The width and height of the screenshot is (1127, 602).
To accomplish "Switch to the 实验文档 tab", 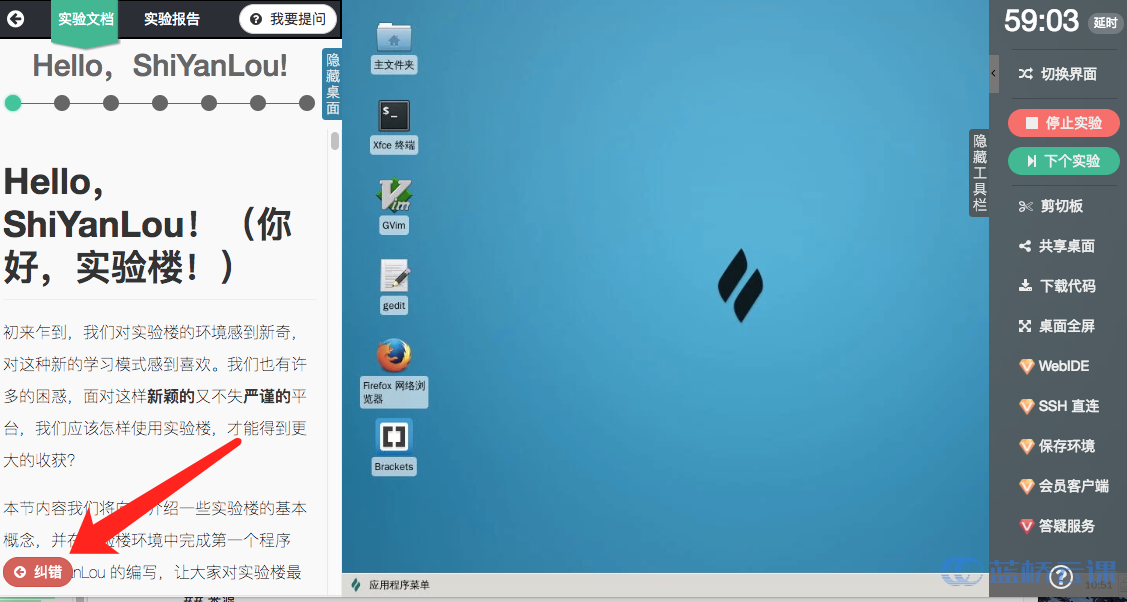I will coord(86,19).
